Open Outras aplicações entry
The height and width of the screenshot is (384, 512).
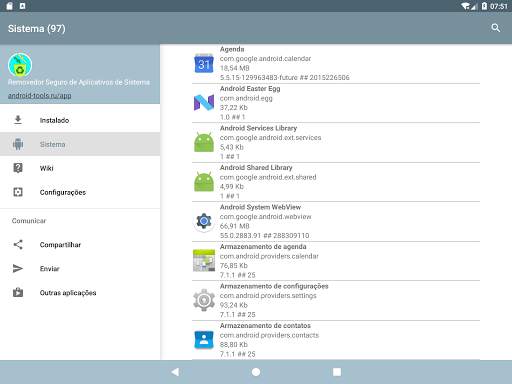click(80, 293)
